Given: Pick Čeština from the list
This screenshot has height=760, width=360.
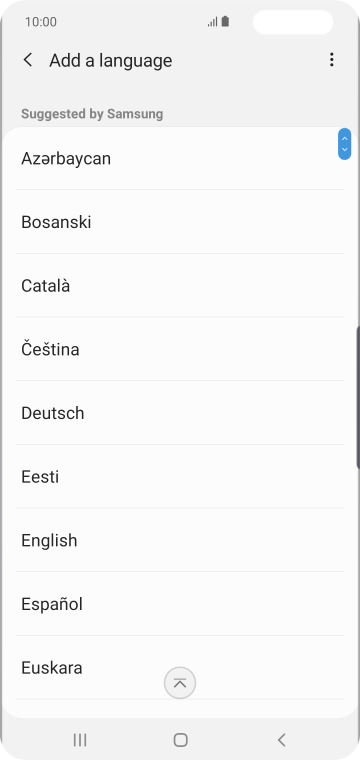Looking at the screenshot, I should (180, 349).
